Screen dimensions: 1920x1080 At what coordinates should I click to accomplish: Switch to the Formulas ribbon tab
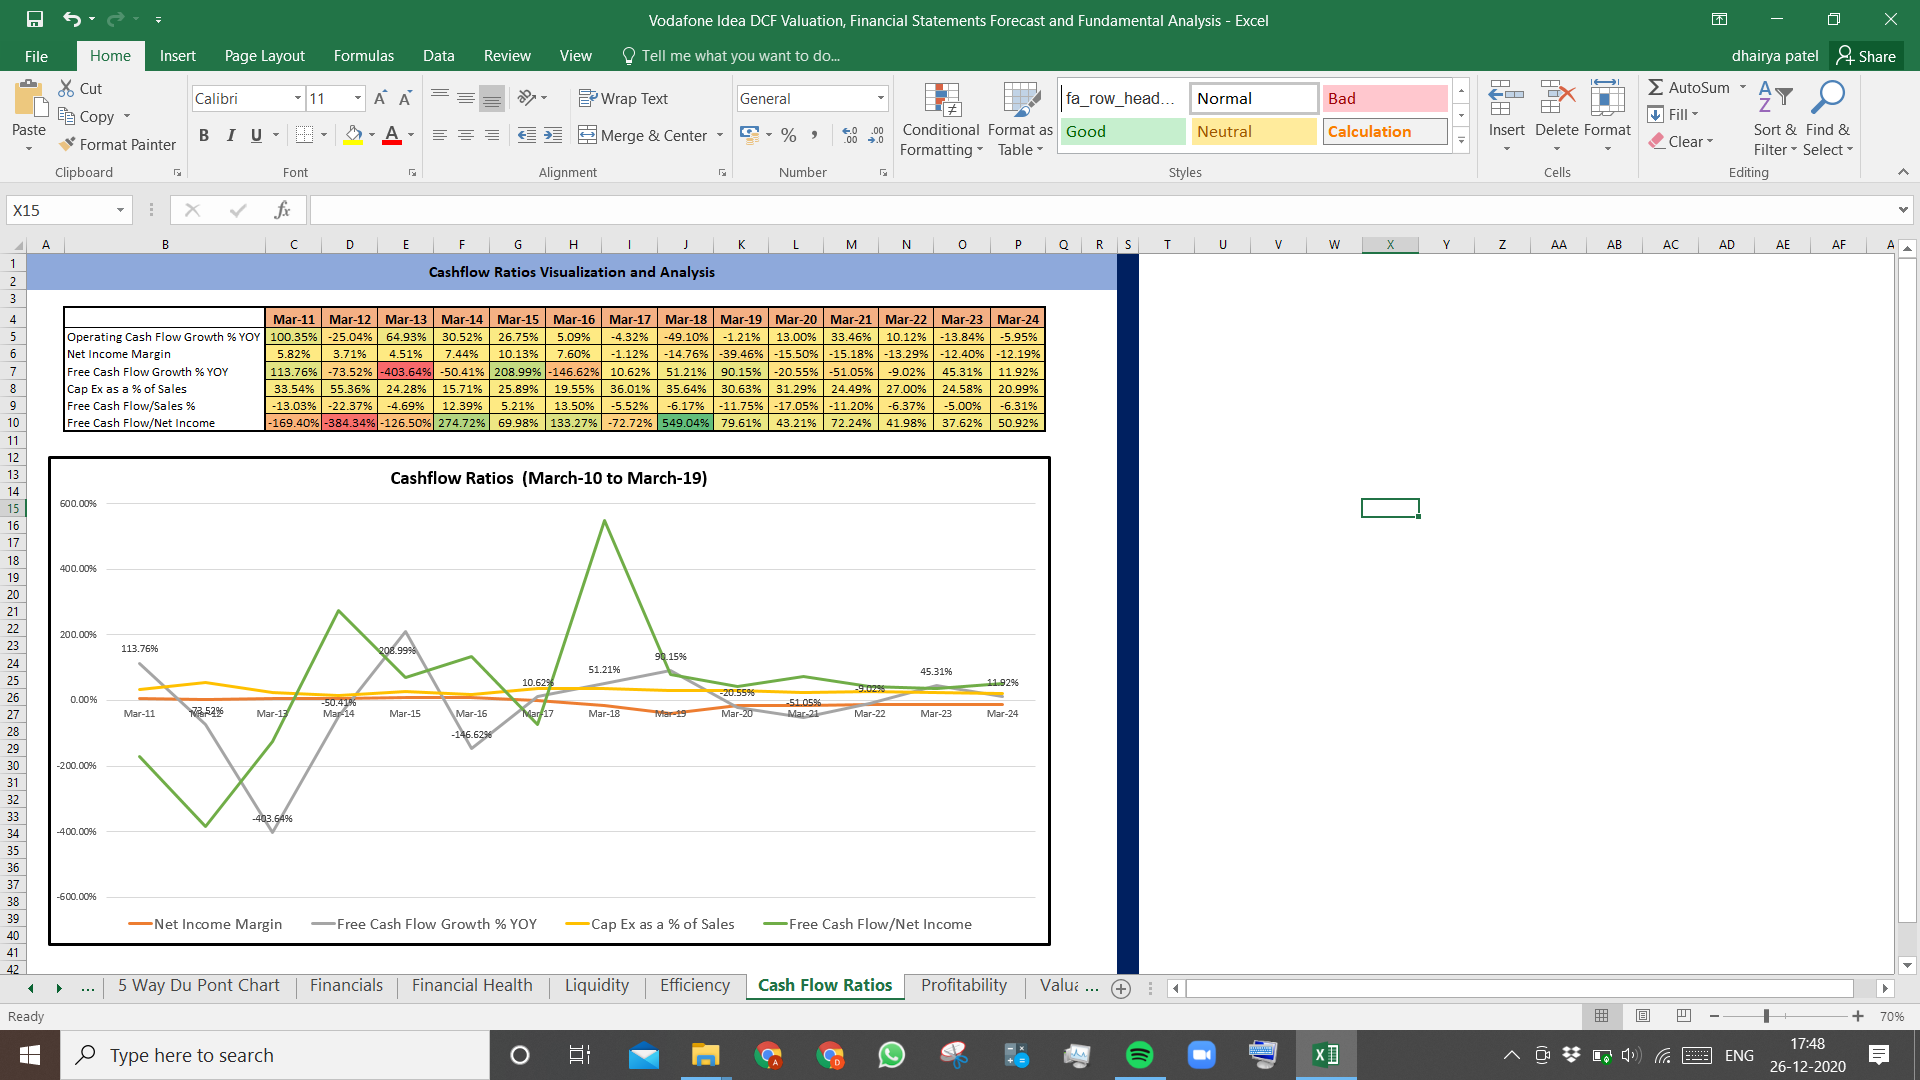[364, 56]
